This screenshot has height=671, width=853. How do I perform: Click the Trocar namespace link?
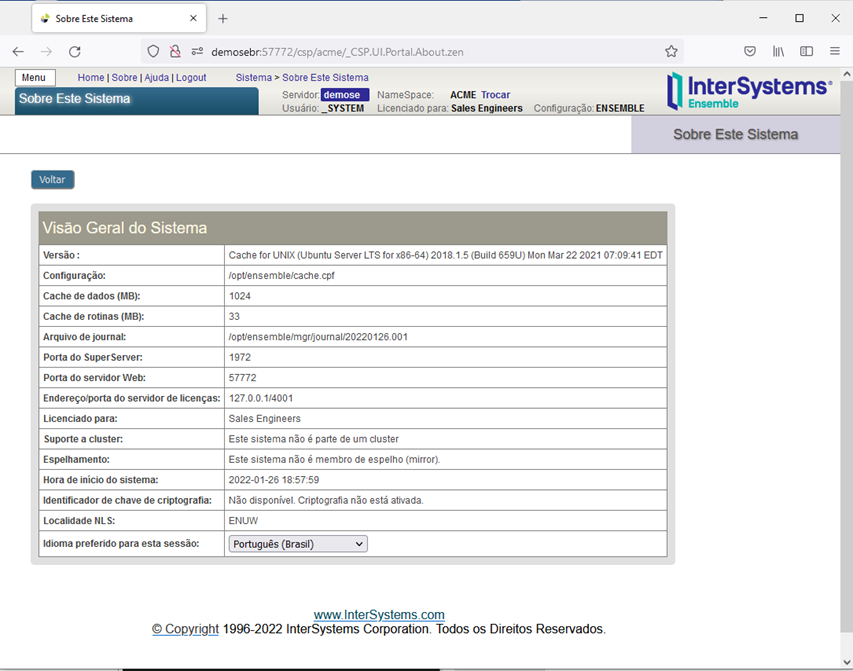point(496,95)
